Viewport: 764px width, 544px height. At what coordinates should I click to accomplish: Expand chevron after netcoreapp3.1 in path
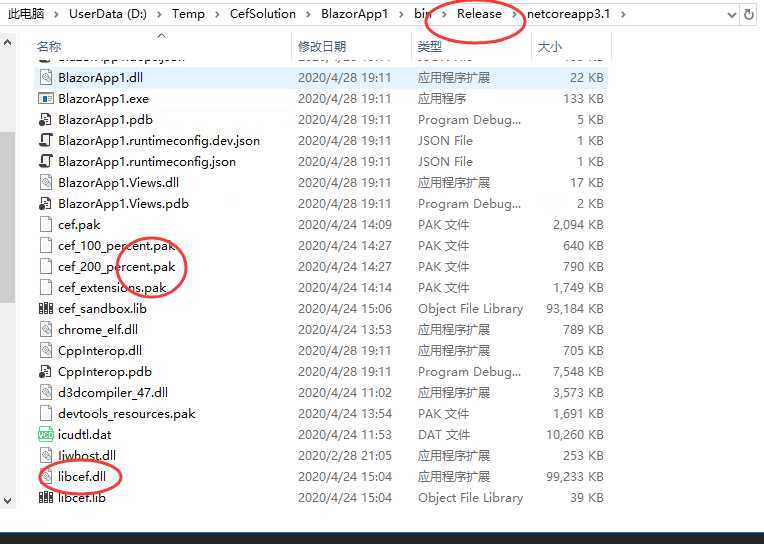click(623, 14)
